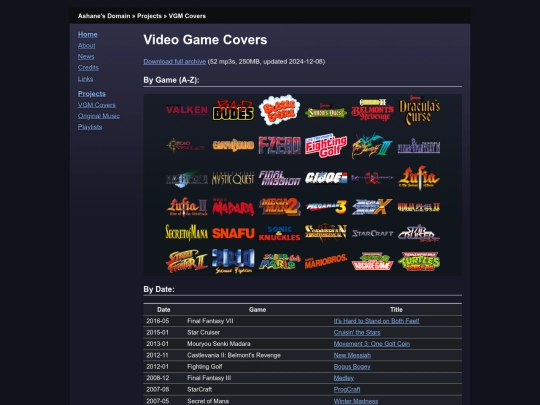This screenshot has width=540, height=405.
Task: Open the Lufia II logo
Action: 187,207
